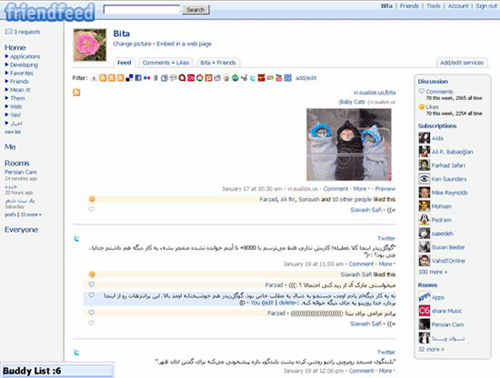
Task: Click the leftmost orange RSS filter icon
Action: (103, 78)
